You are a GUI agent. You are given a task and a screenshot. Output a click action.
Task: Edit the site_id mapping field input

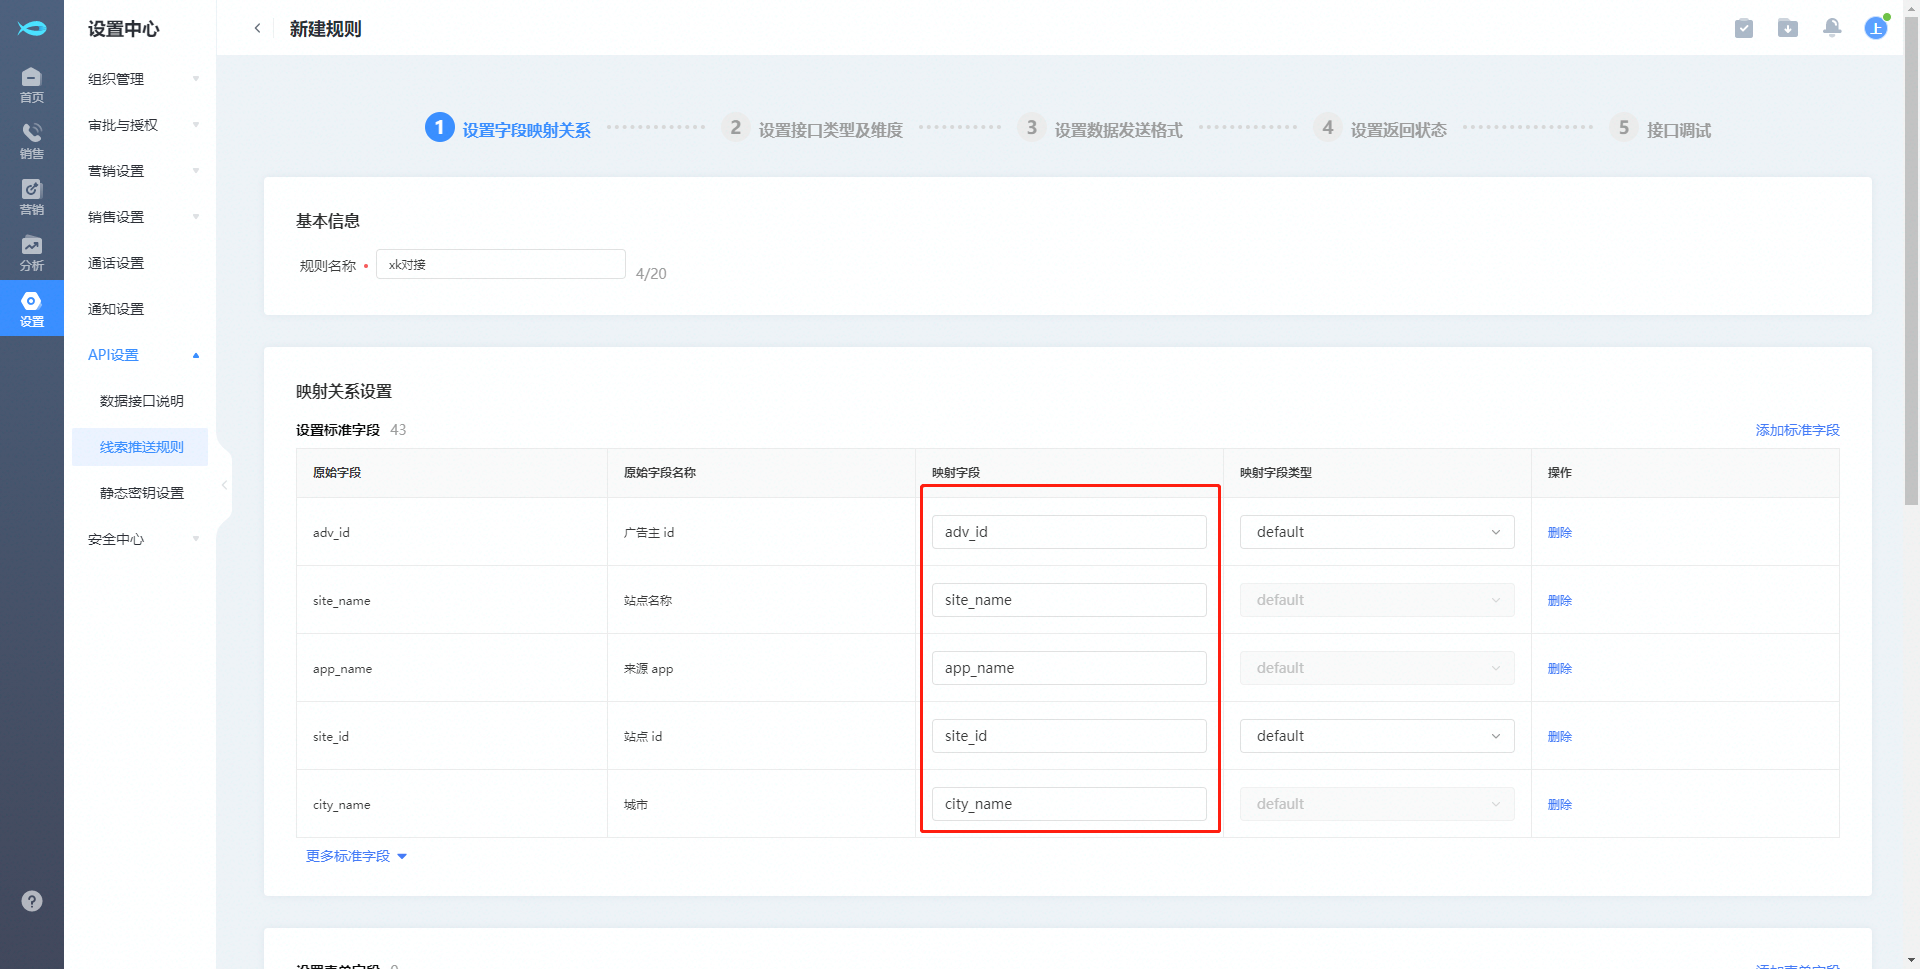1069,736
